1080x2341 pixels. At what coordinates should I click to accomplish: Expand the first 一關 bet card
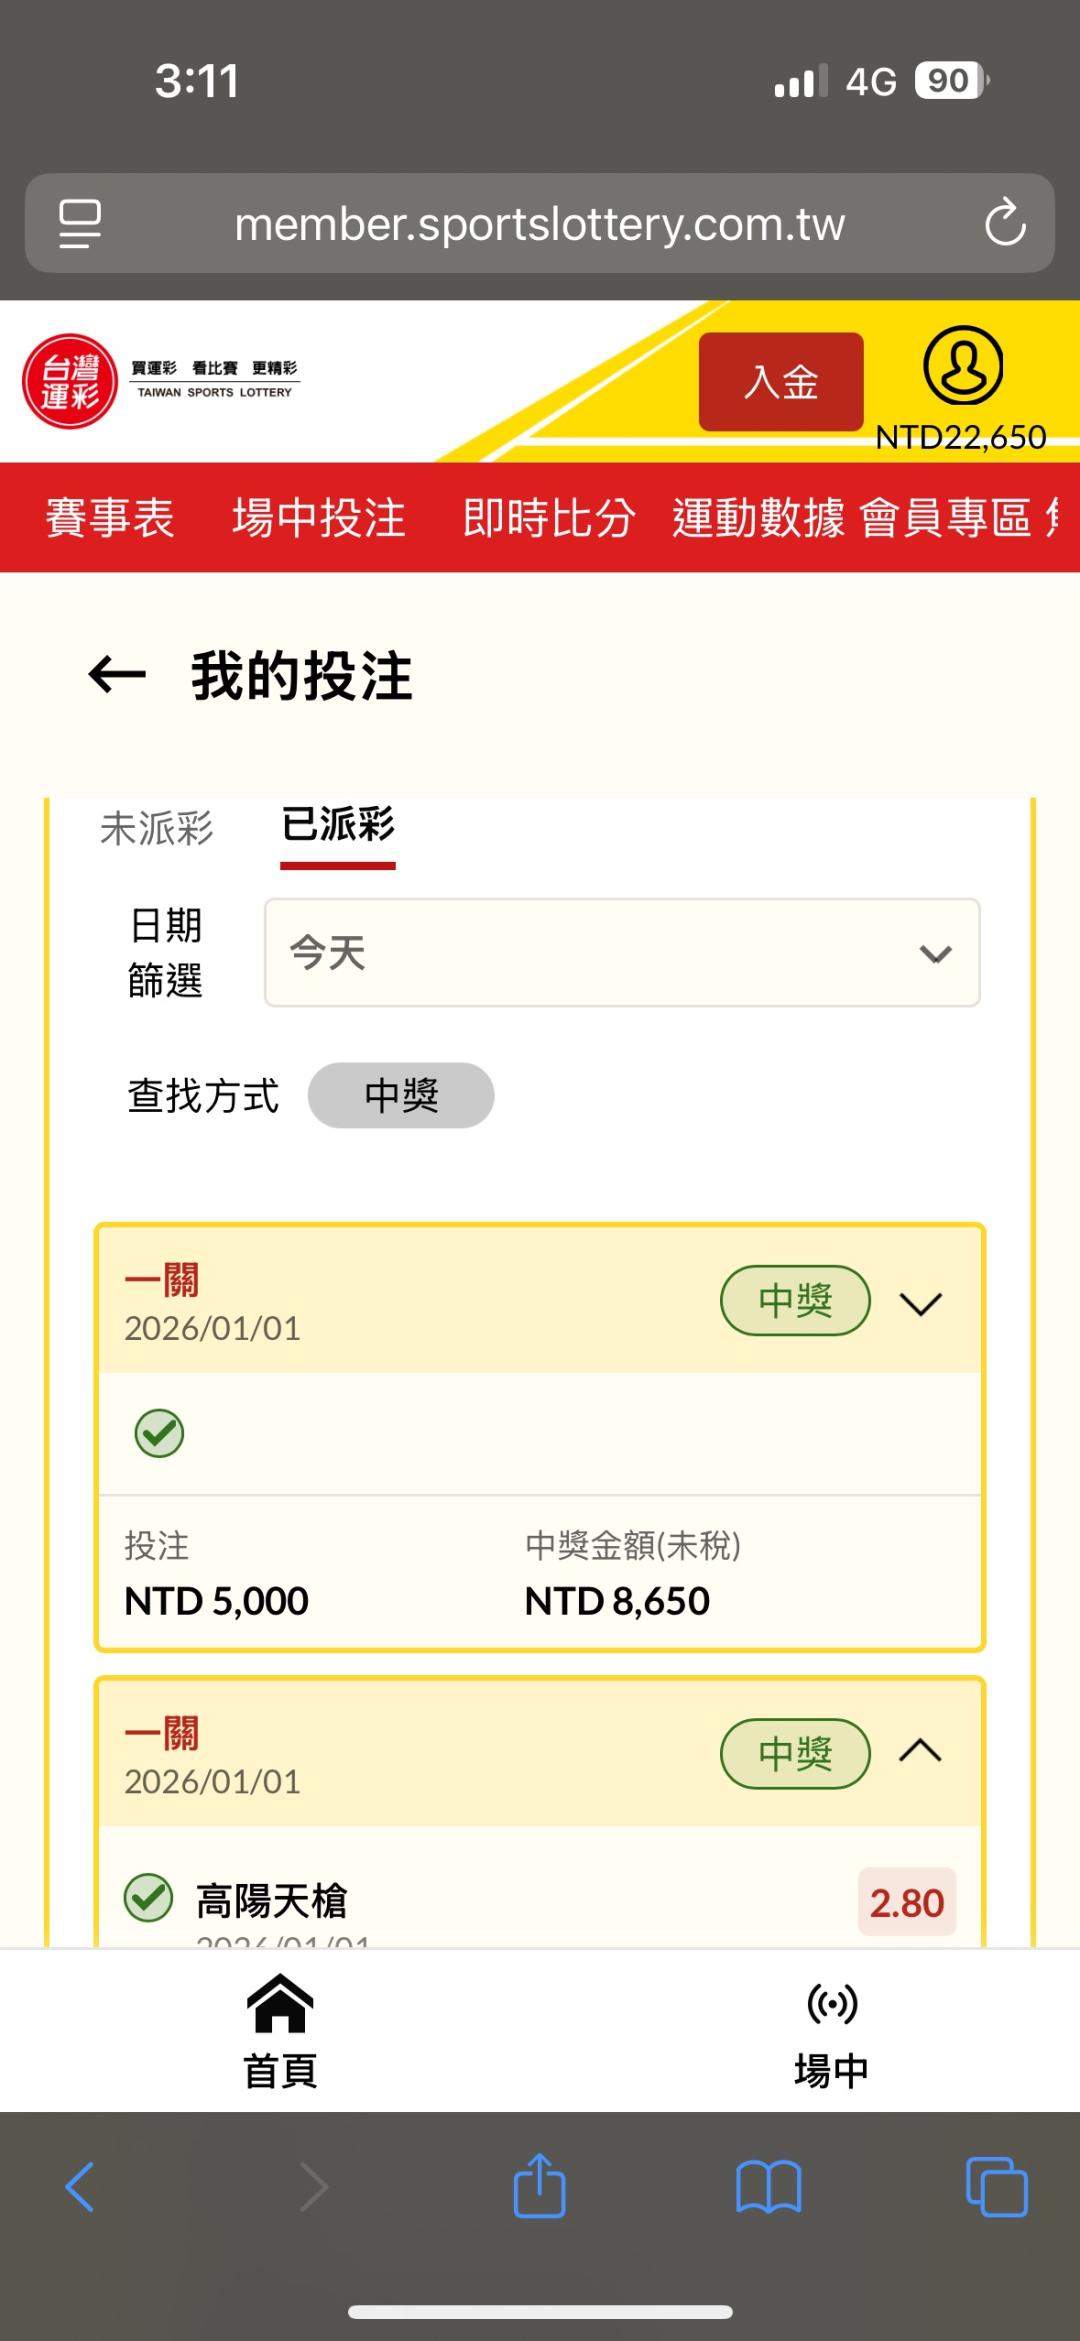[920, 1303]
